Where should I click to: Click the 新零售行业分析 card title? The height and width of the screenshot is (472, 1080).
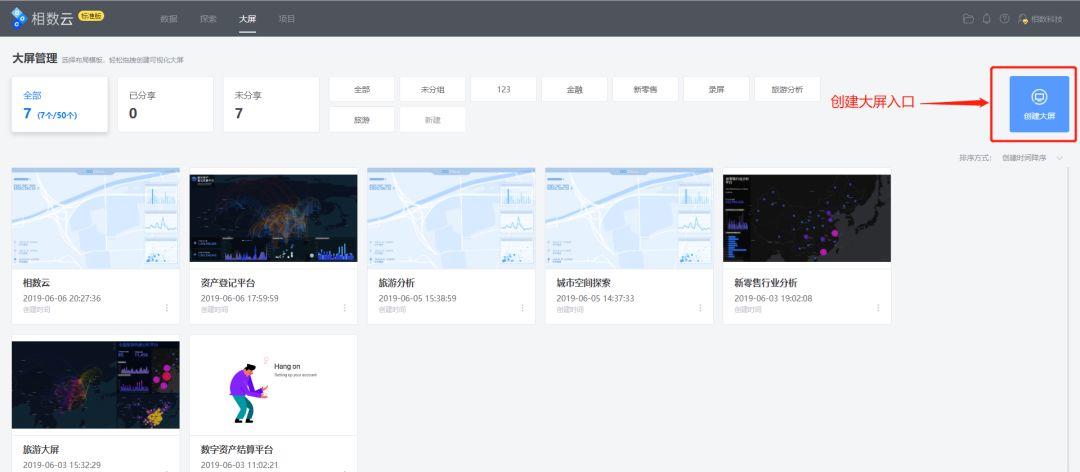click(x=766, y=283)
